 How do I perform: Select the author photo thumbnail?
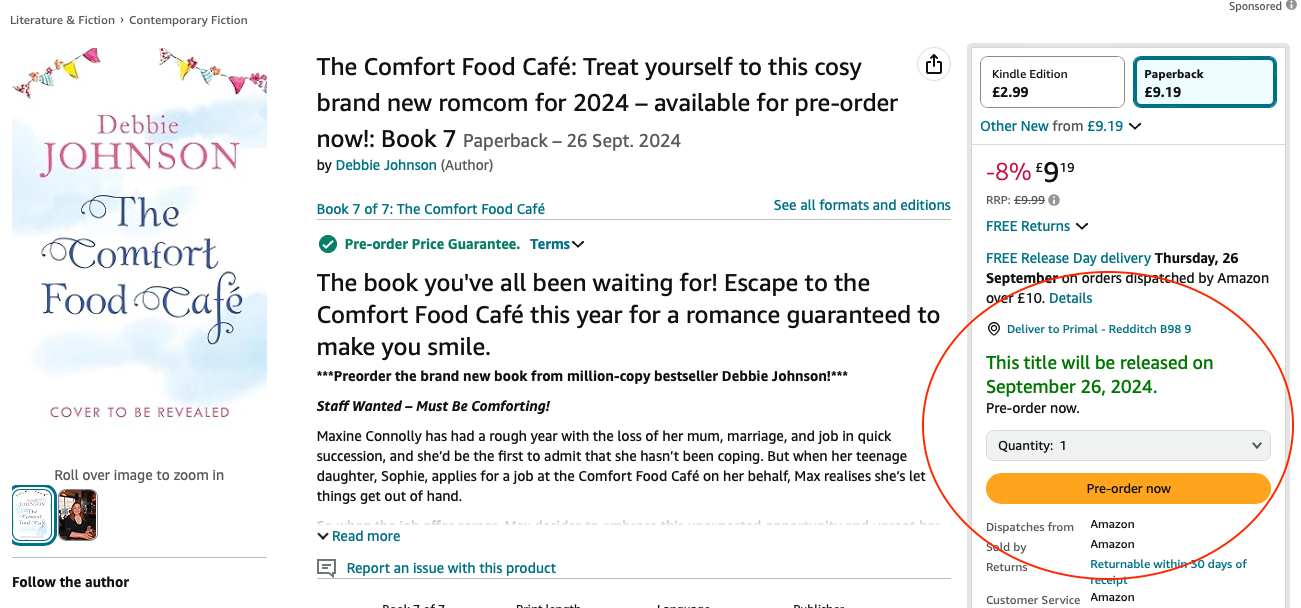(x=78, y=514)
